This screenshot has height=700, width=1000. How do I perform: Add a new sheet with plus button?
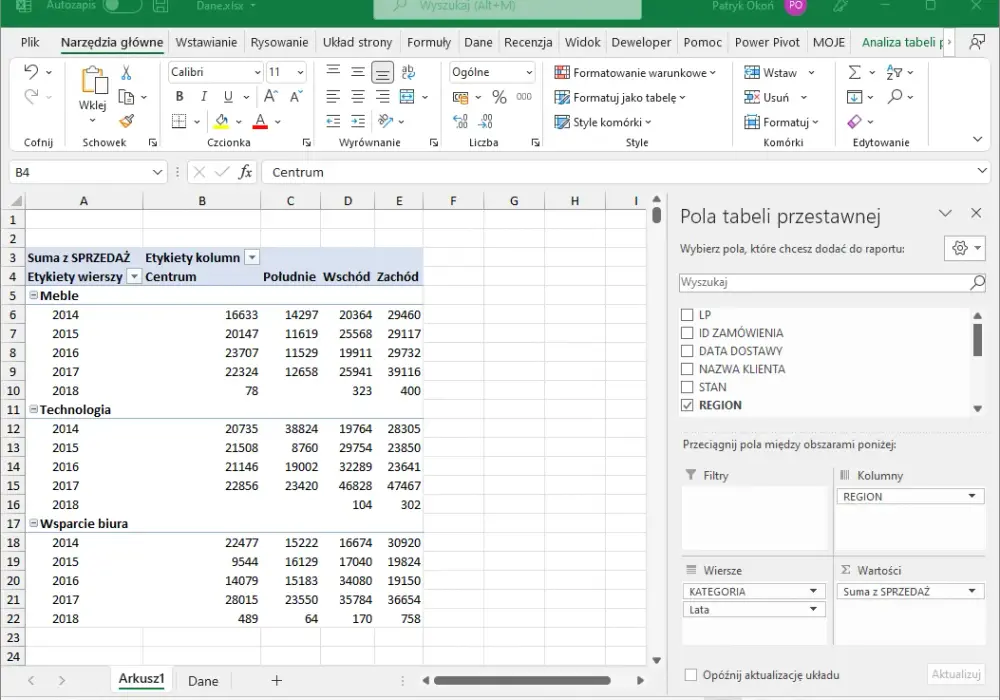coord(276,681)
